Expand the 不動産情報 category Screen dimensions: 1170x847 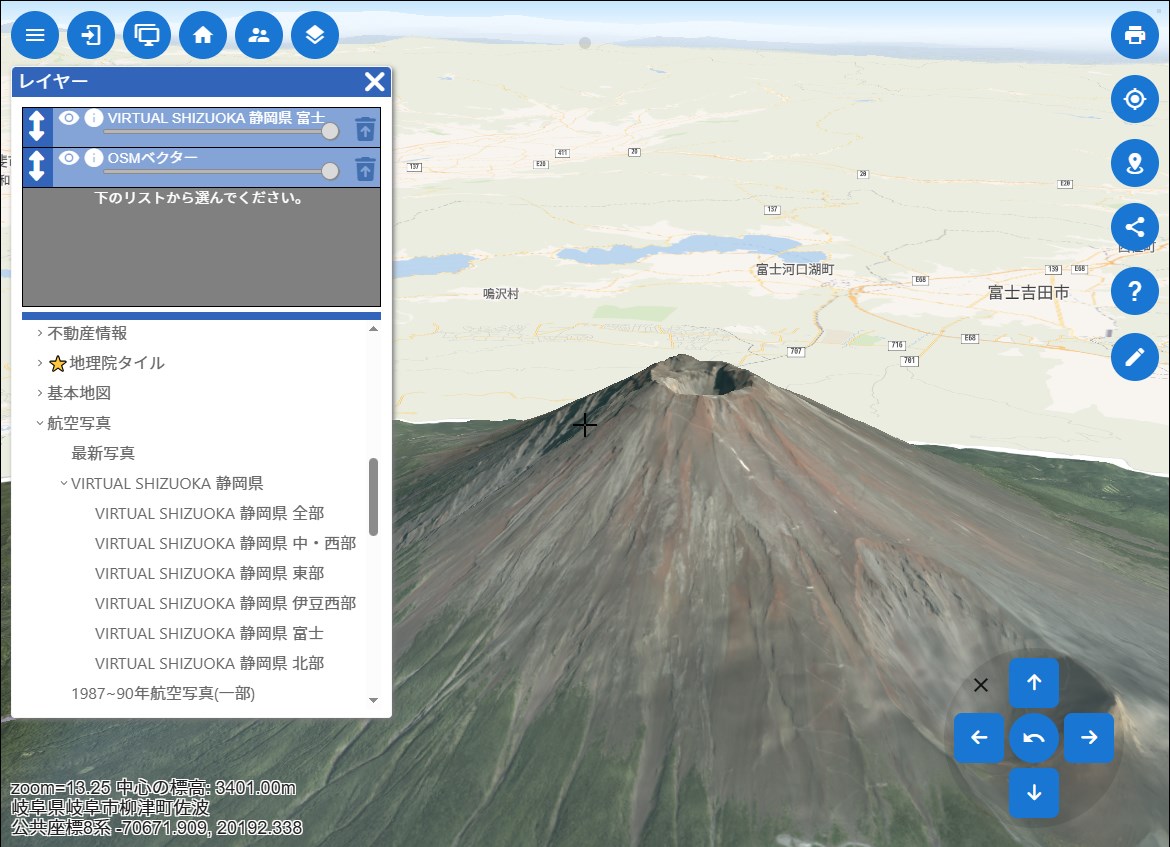40,333
